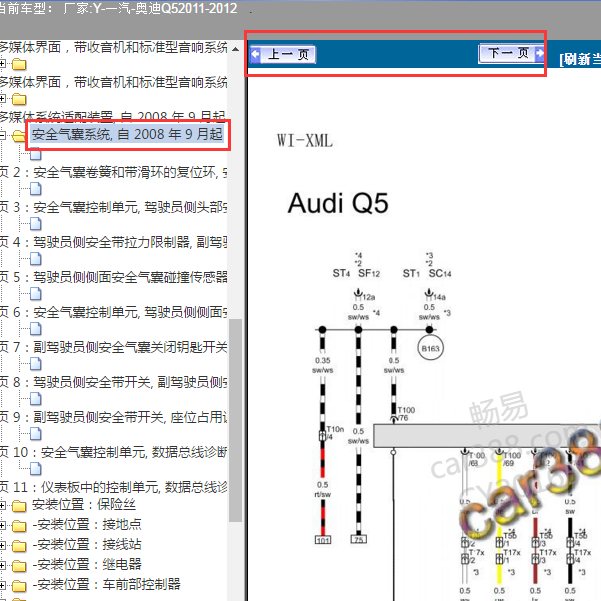Click the B163 connection circle in diagram
The image size is (601, 601).
pyautogui.click(x=430, y=348)
